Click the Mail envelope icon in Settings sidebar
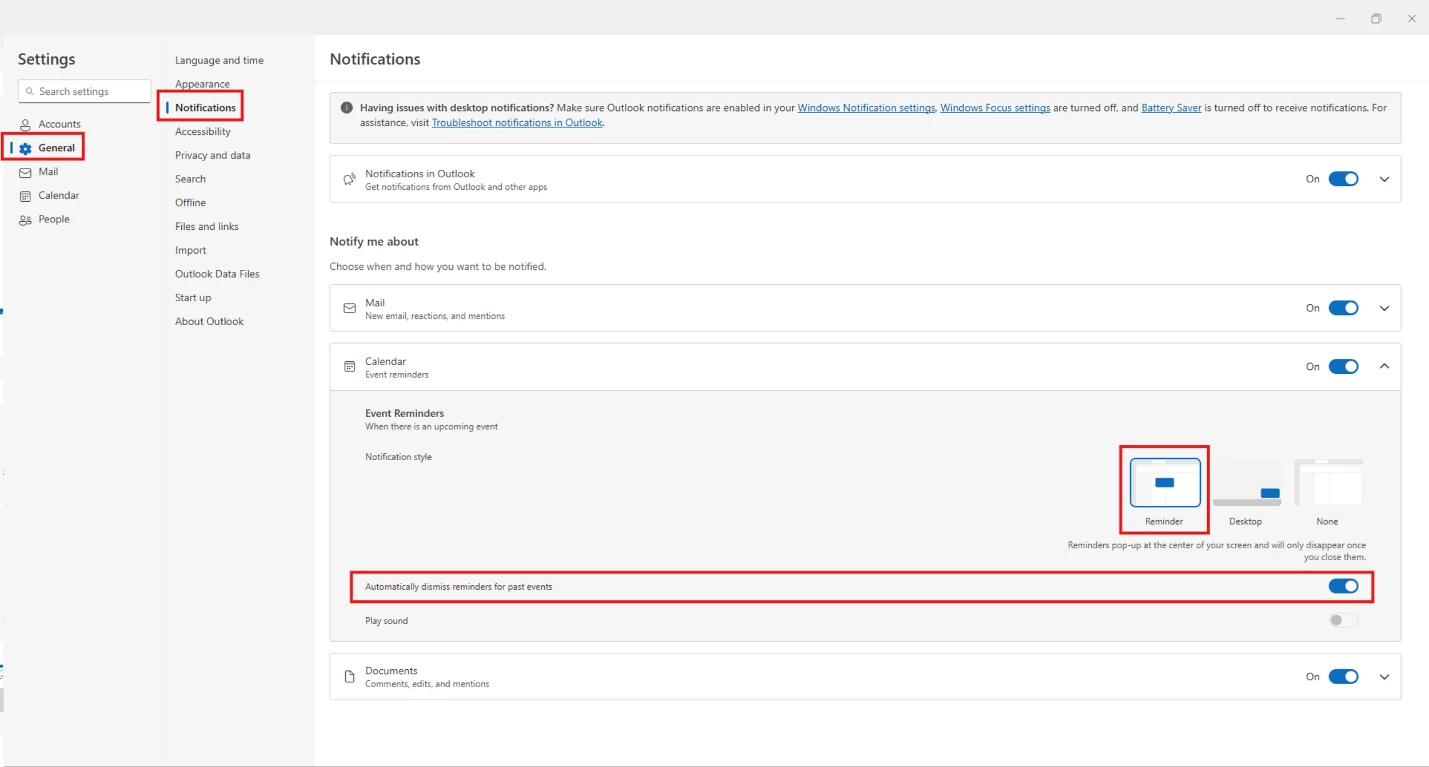The width and height of the screenshot is (1429, 767). pos(26,172)
